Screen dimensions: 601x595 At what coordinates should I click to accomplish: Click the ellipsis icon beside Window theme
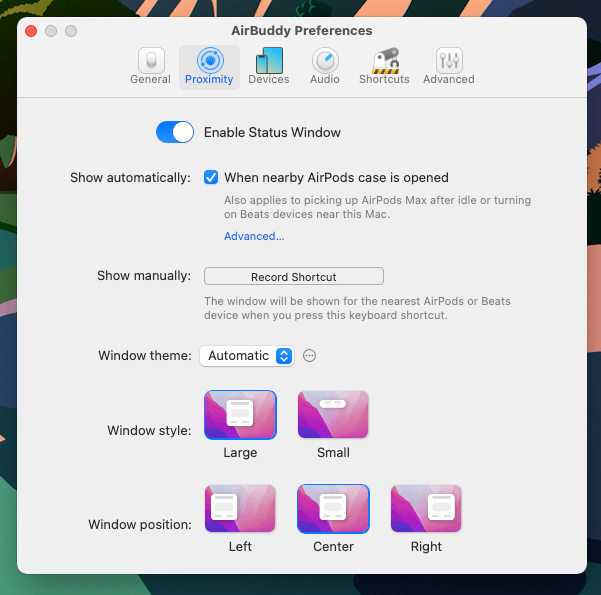pos(310,356)
